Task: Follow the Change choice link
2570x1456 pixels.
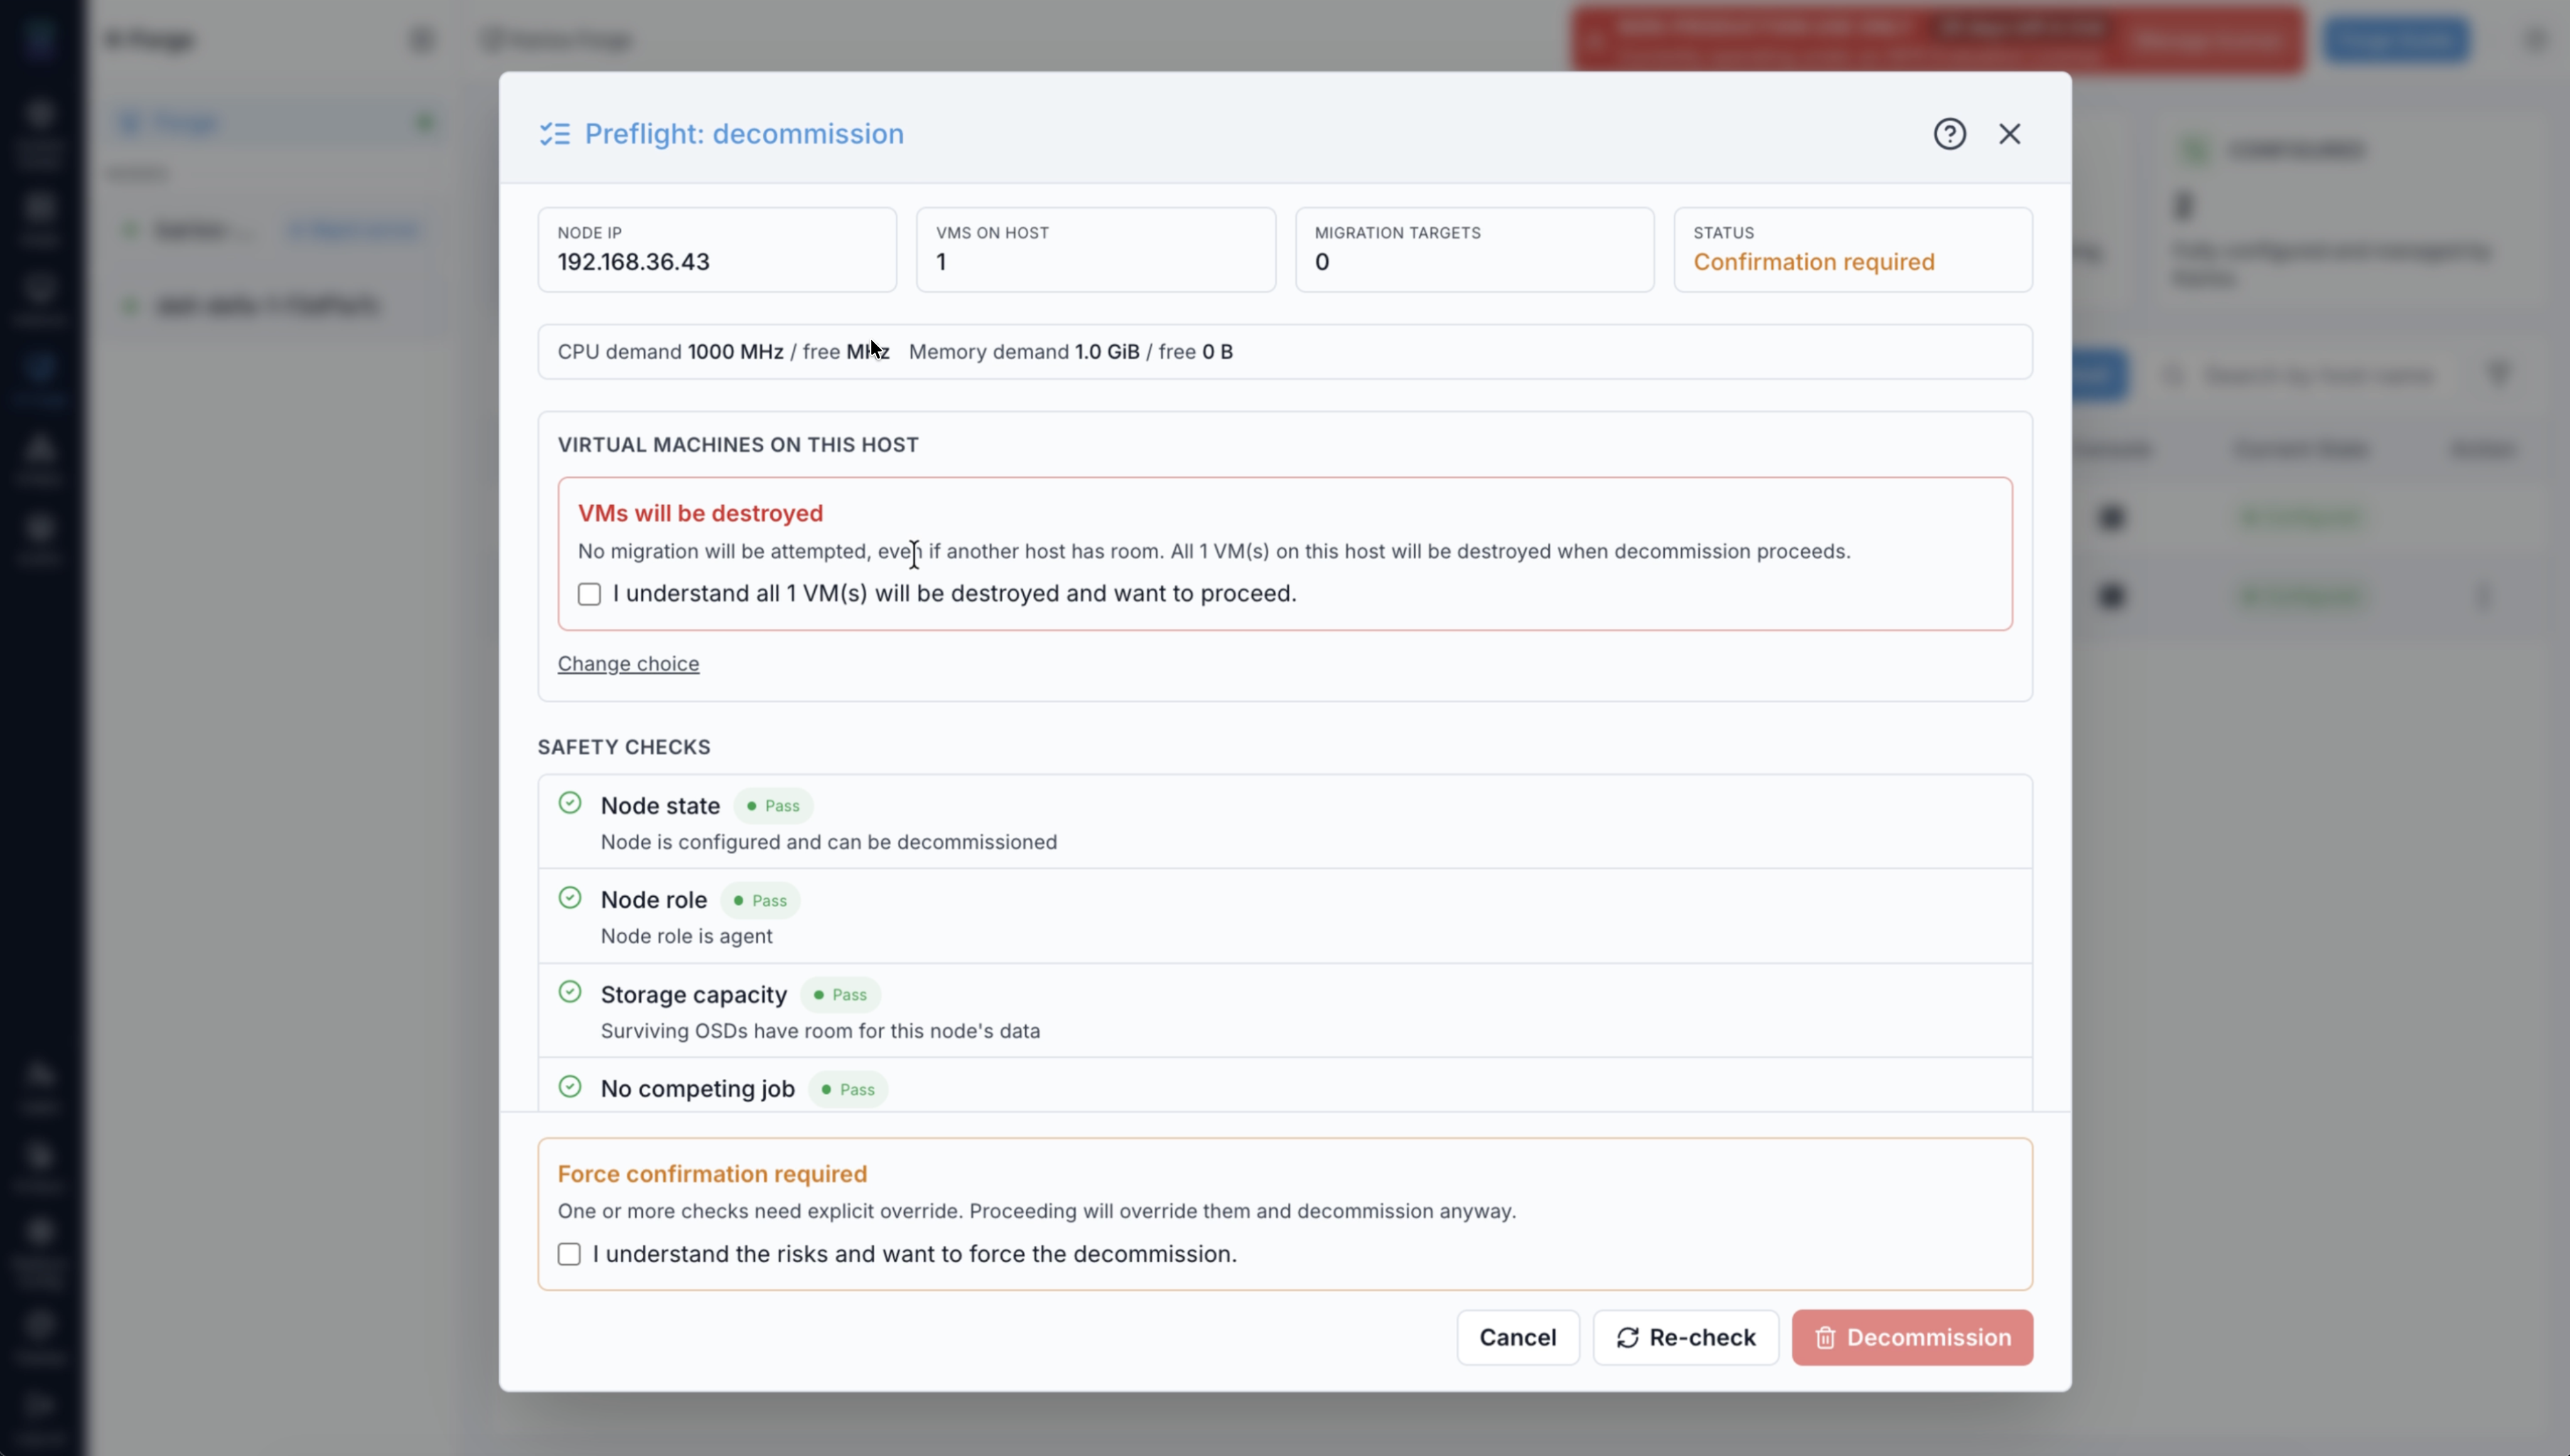Action: pos(628,664)
